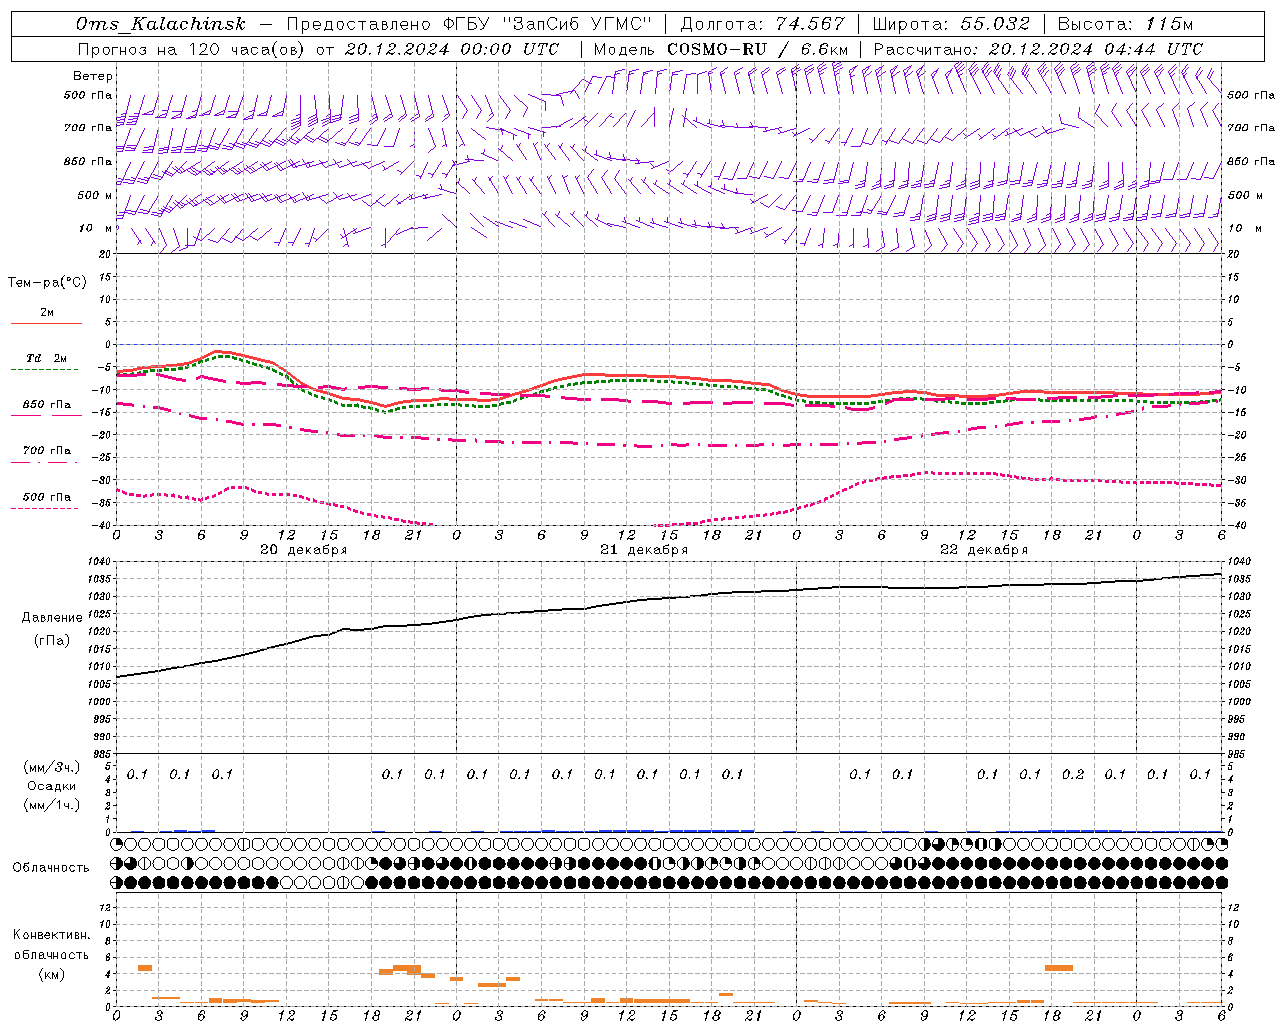
Task: Click the 'Td 2м' dew point legend entry
Action: (47, 358)
